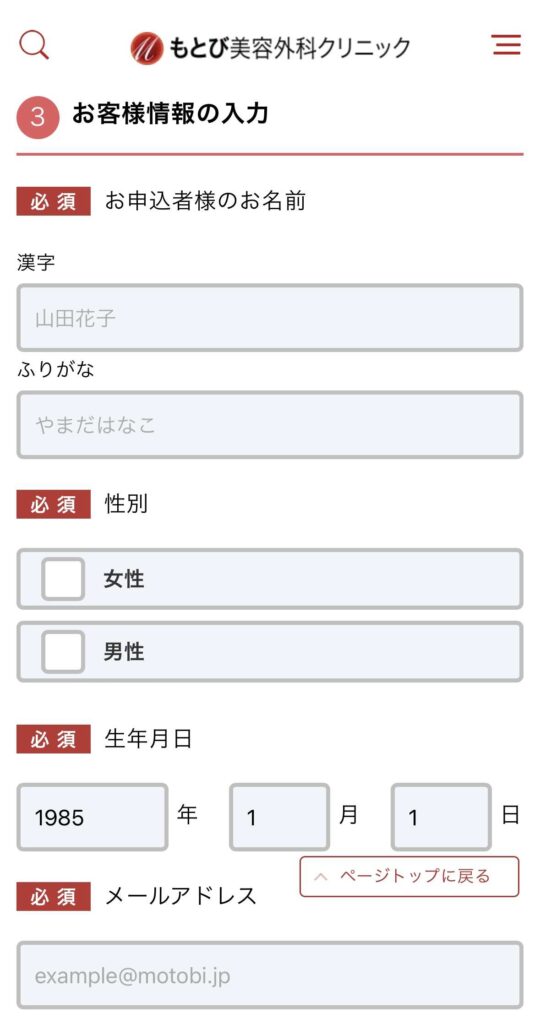Viewport: 540px width, 1024px height.
Task: Click the Motobi clinic logo emblem
Action: (x=147, y=48)
